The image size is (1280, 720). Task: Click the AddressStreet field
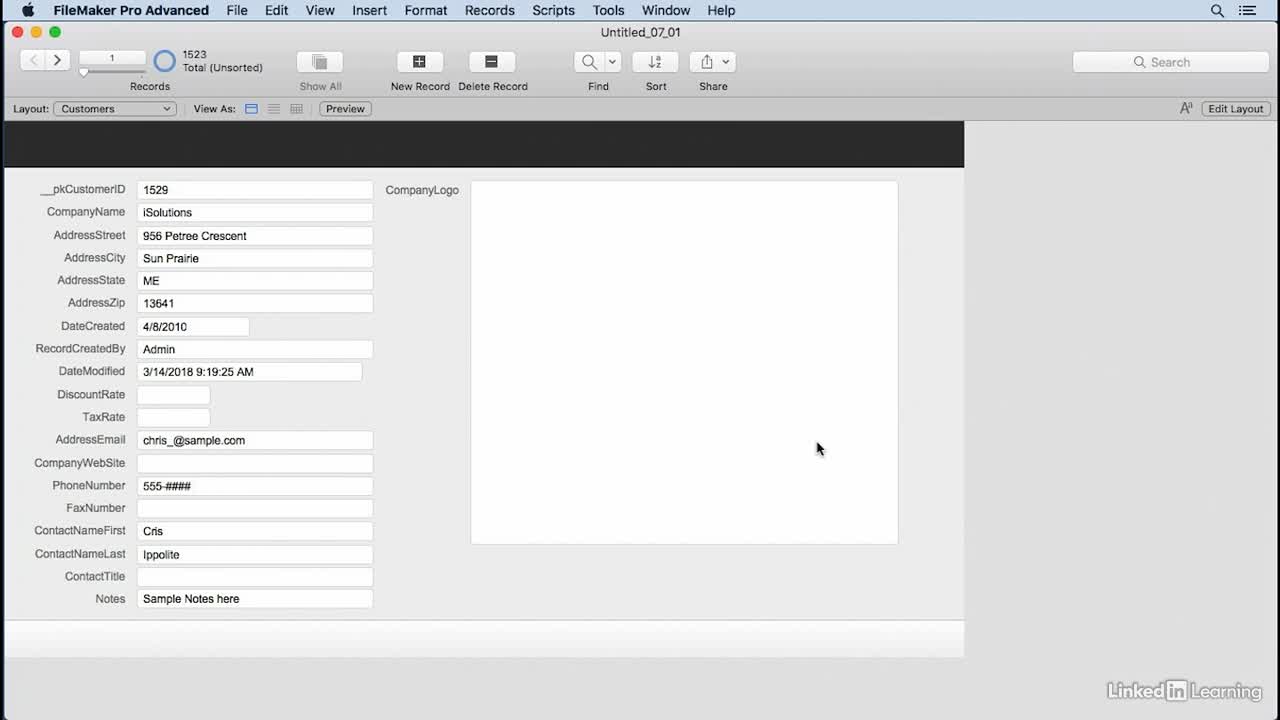tap(255, 236)
